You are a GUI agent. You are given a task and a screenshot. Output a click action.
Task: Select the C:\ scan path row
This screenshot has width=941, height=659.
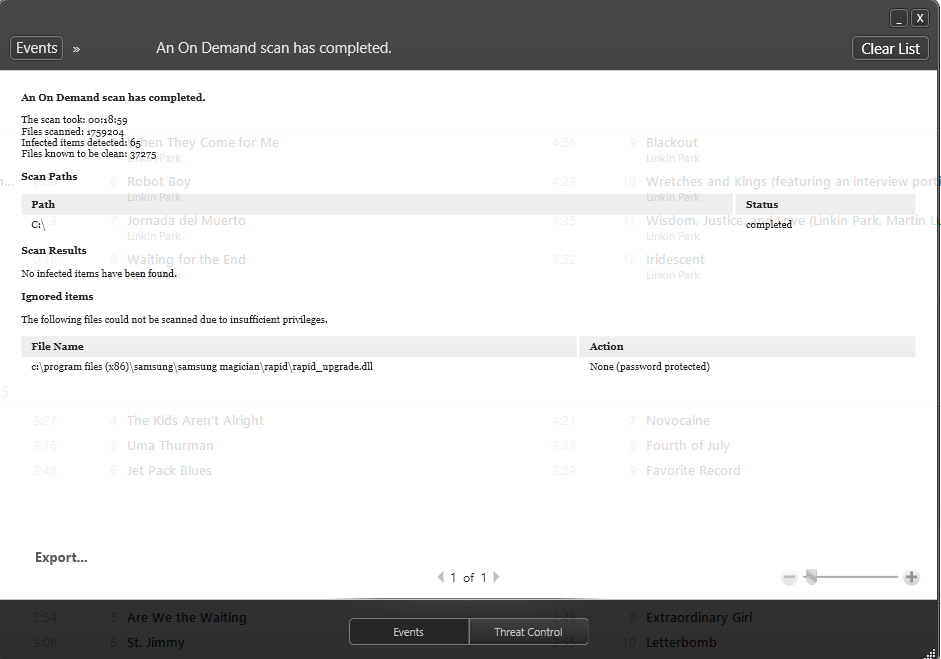39,225
